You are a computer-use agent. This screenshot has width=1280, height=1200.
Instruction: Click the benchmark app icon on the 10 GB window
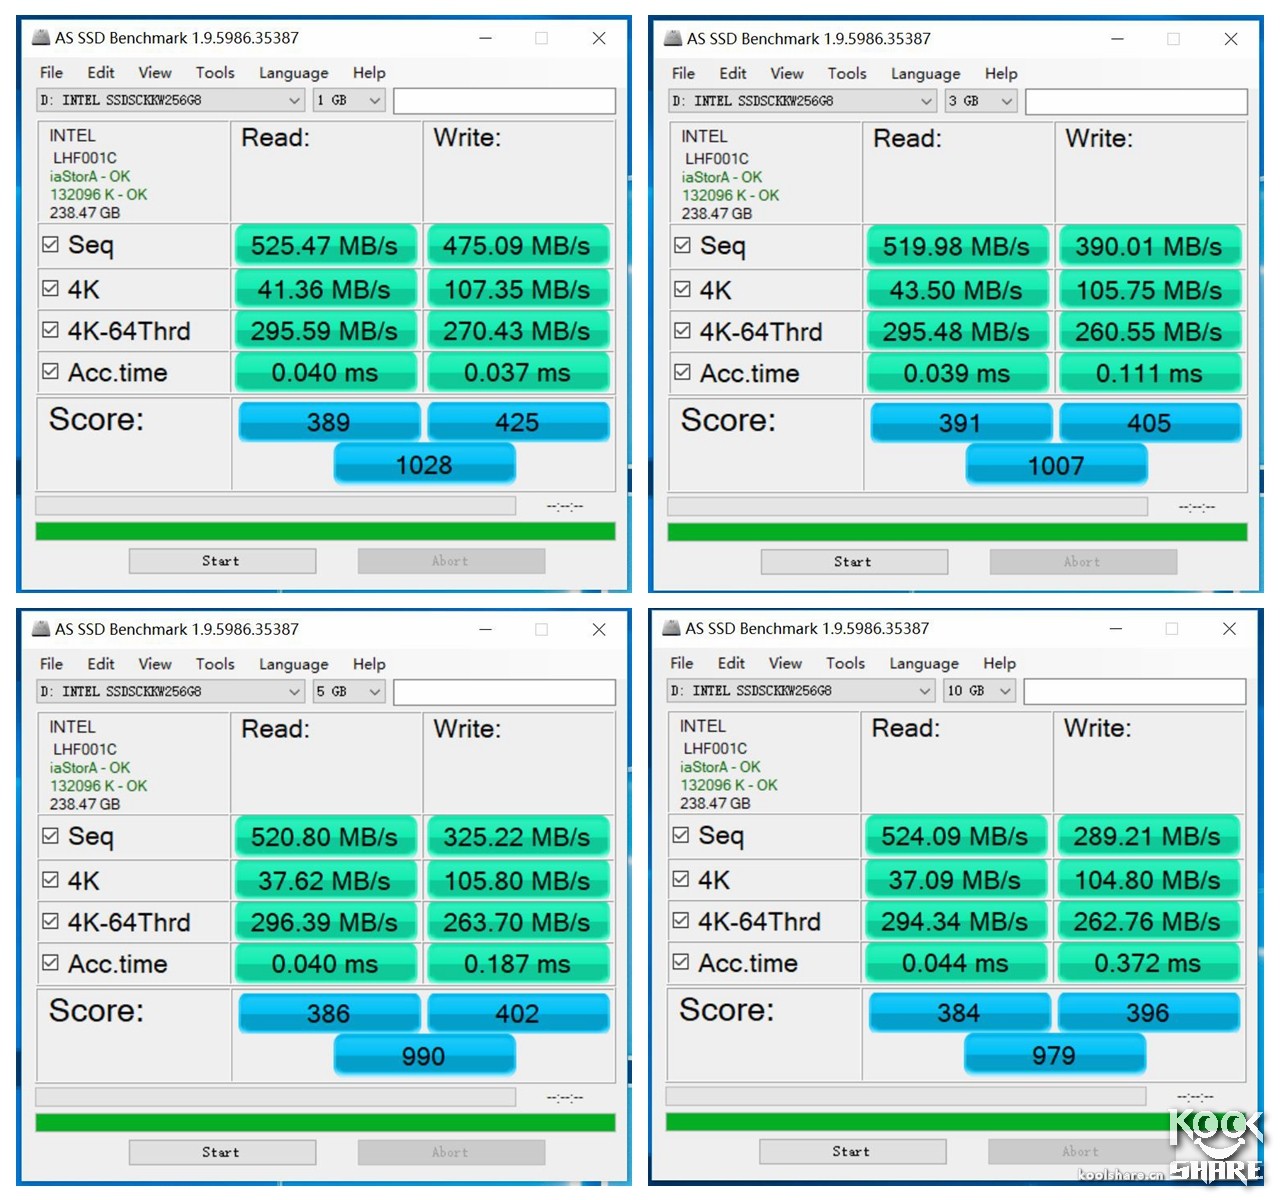click(671, 628)
